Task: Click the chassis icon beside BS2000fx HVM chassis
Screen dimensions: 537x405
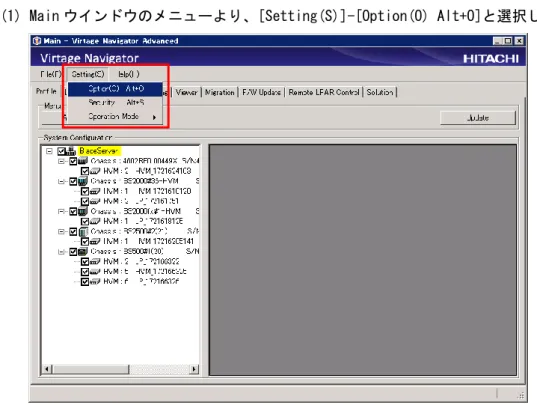Action: click(x=83, y=211)
